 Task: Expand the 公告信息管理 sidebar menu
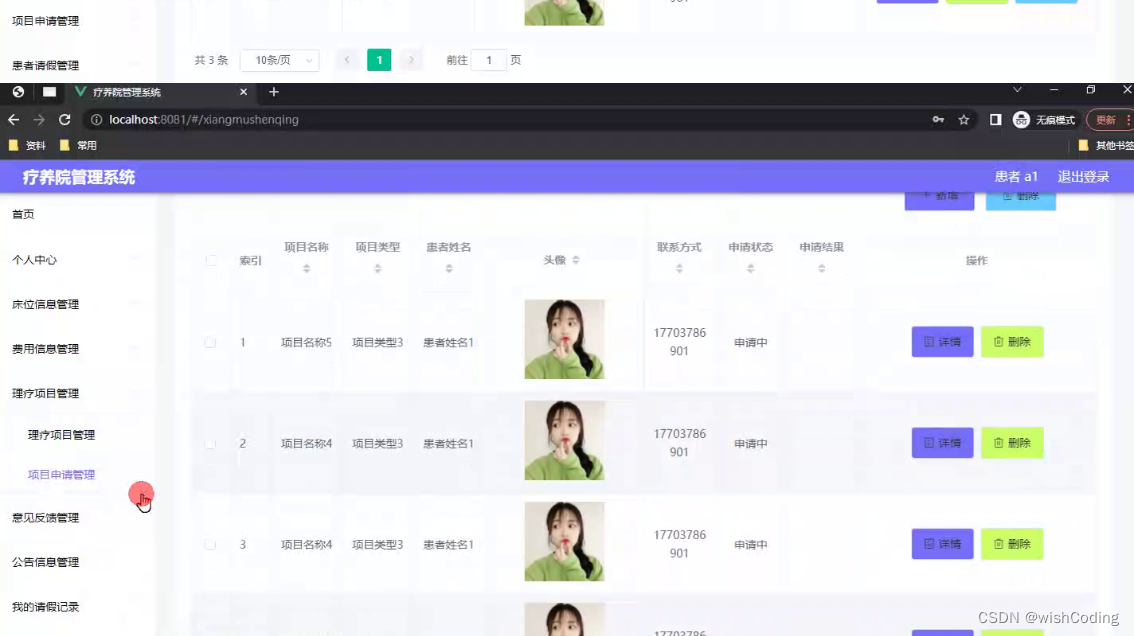coord(78,562)
